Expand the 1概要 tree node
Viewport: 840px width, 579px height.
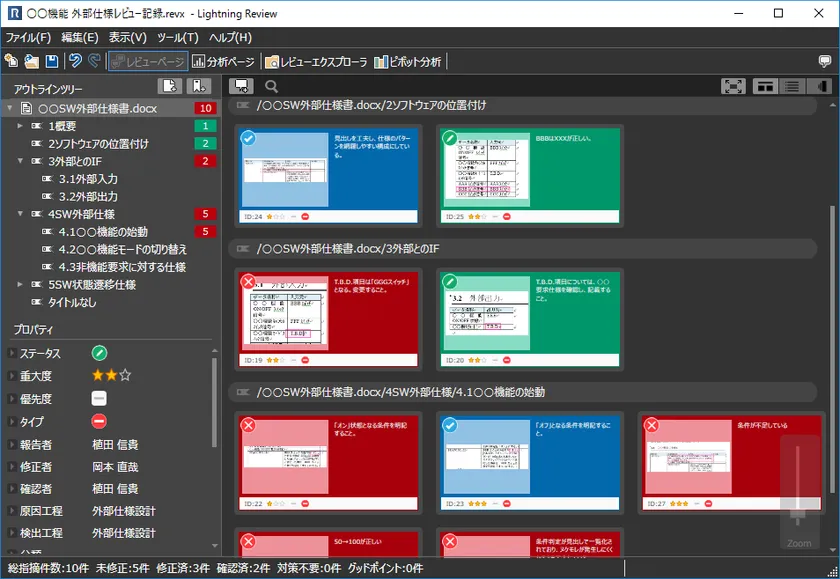[21, 126]
